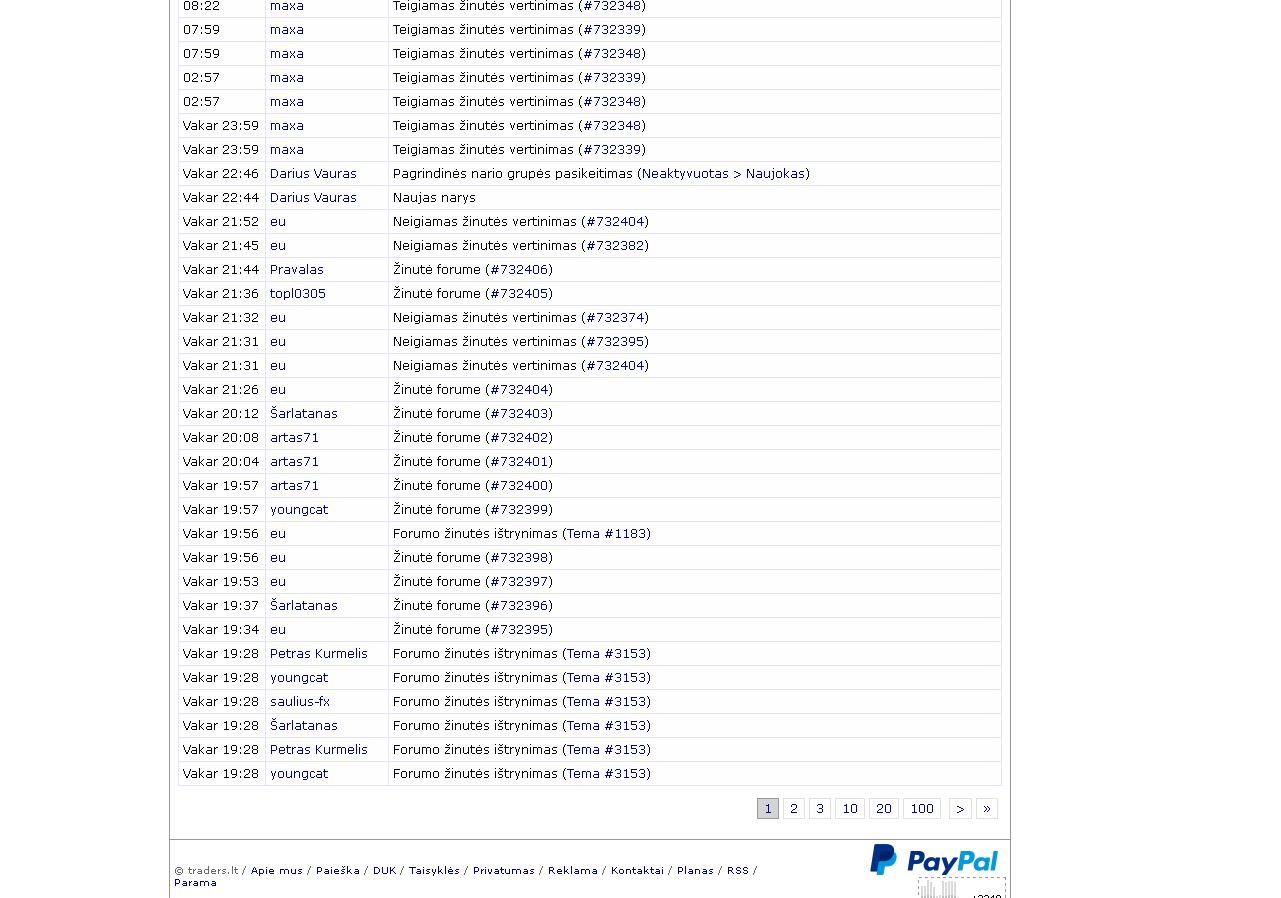Open Pravalas user profile

[297, 270]
